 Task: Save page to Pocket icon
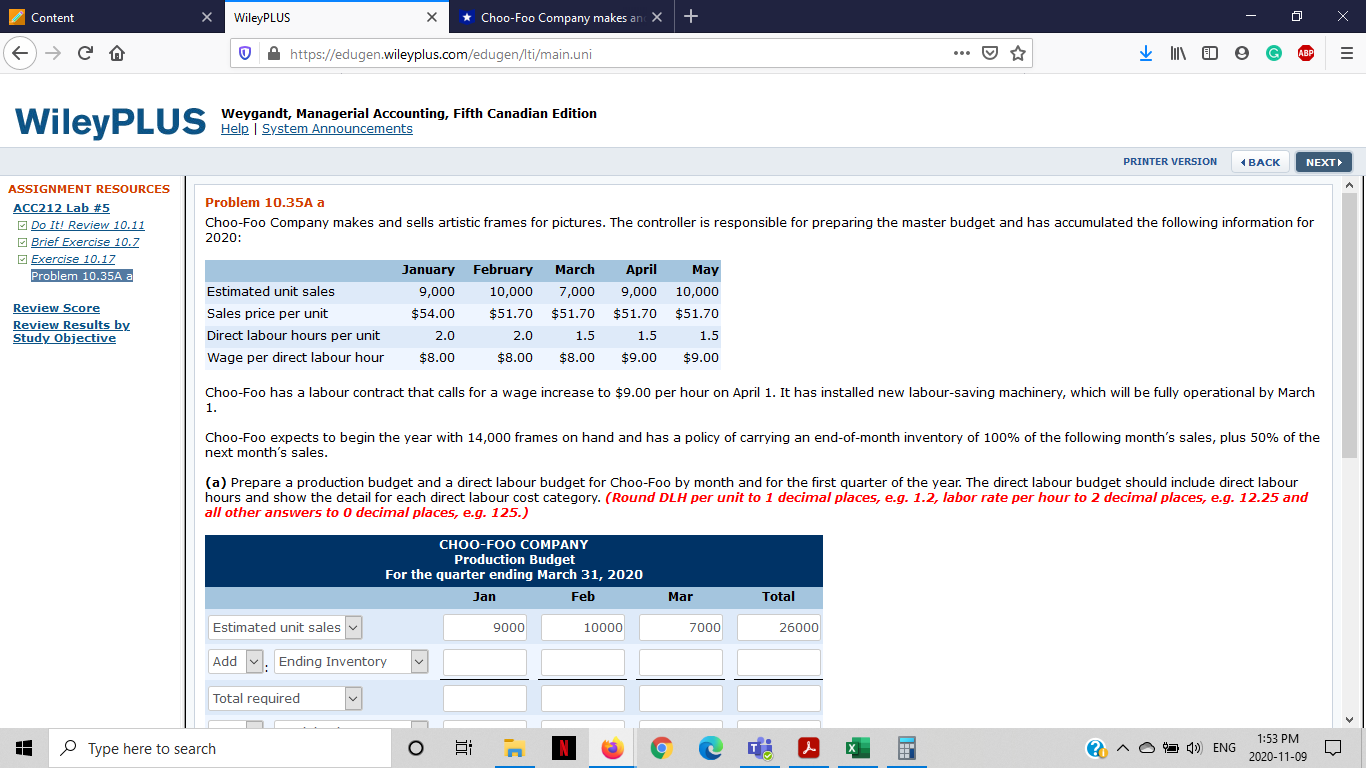(x=989, y=54)
